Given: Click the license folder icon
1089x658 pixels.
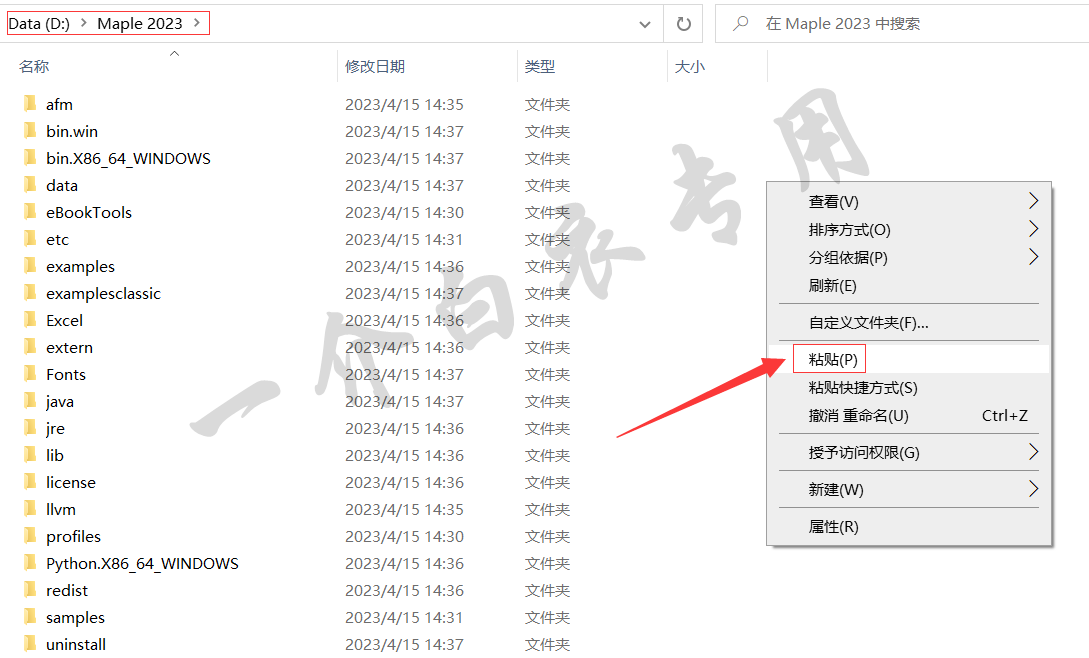Looking at the screenshot, I should (x=30, y=483).
